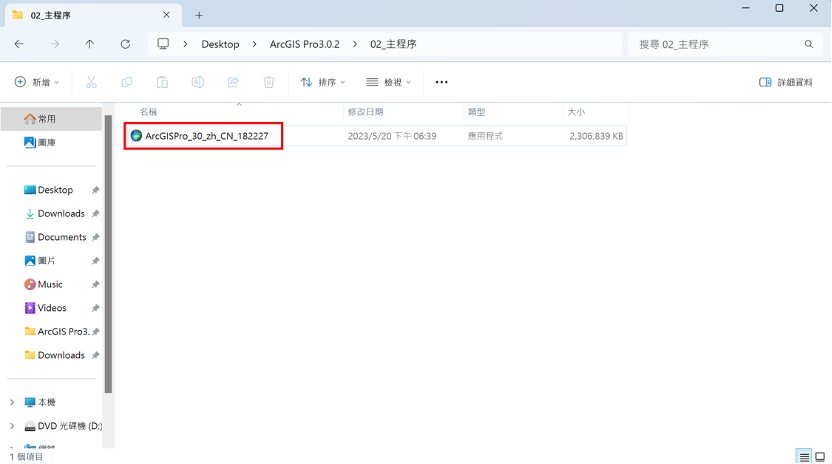This screenshot has width=832, height=464.
Task: Sort by the 修改日期 column header
Action: point(366,112)
